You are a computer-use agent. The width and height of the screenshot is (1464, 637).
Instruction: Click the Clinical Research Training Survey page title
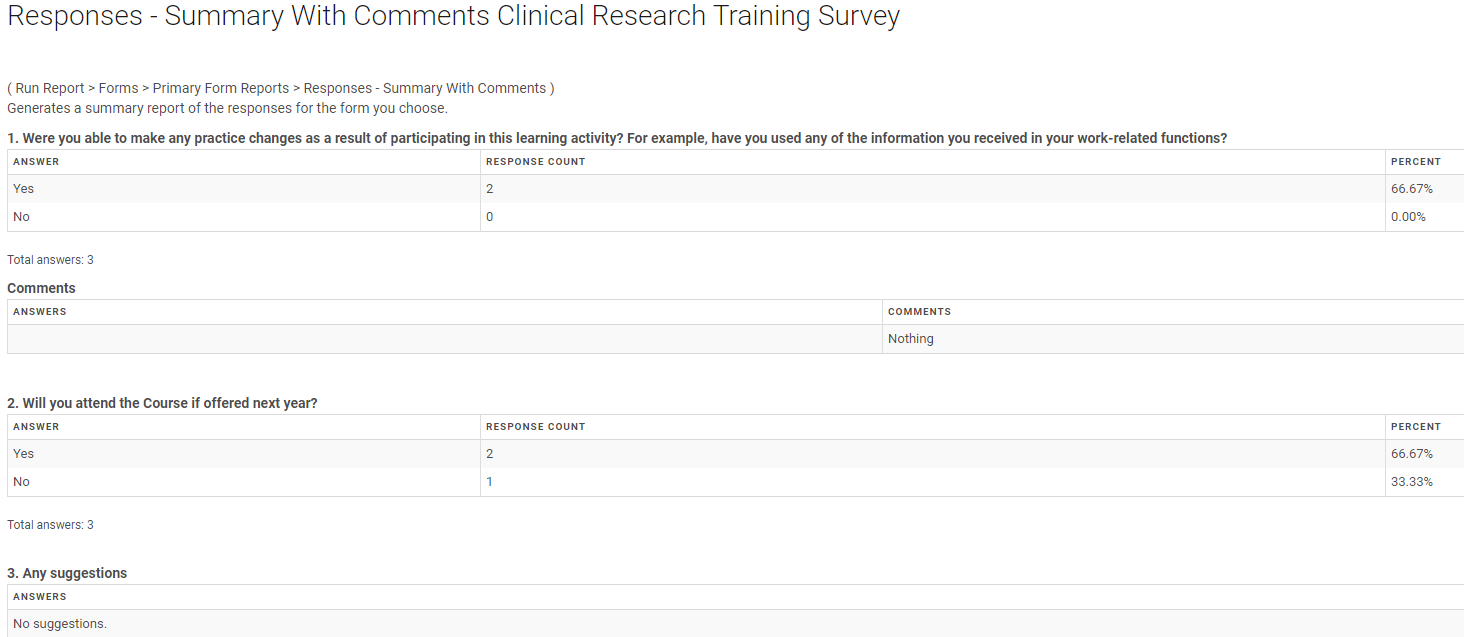point(453,17)
